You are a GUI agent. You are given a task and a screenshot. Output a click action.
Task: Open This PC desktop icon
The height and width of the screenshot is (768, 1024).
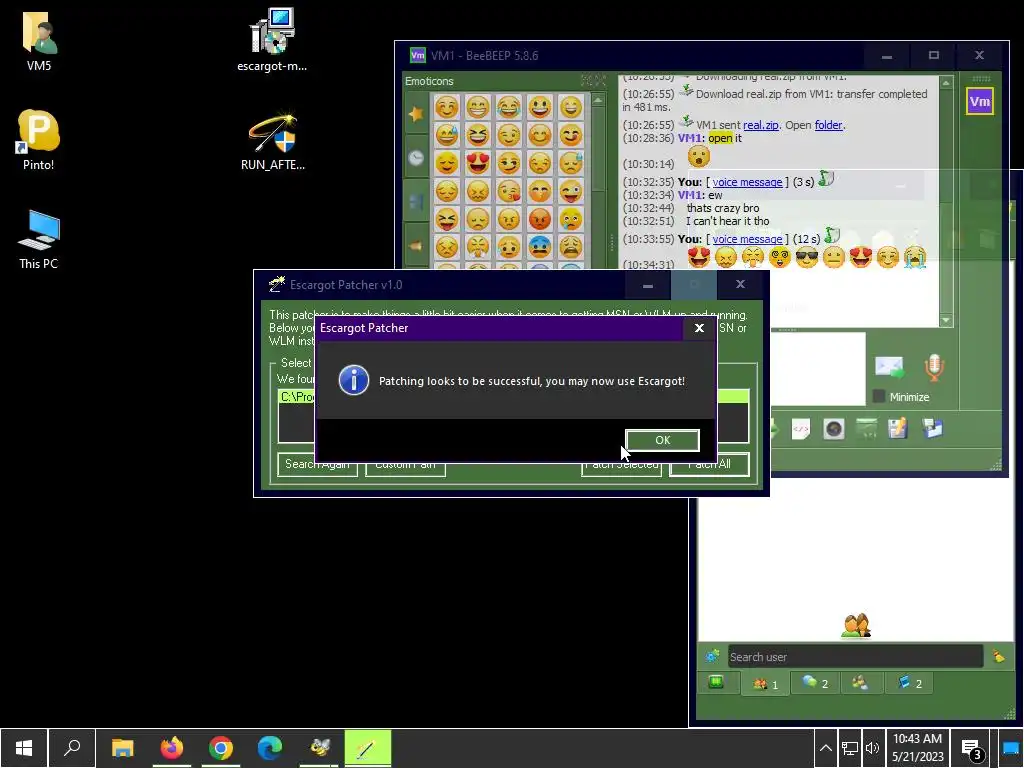[x=39, y=240]
